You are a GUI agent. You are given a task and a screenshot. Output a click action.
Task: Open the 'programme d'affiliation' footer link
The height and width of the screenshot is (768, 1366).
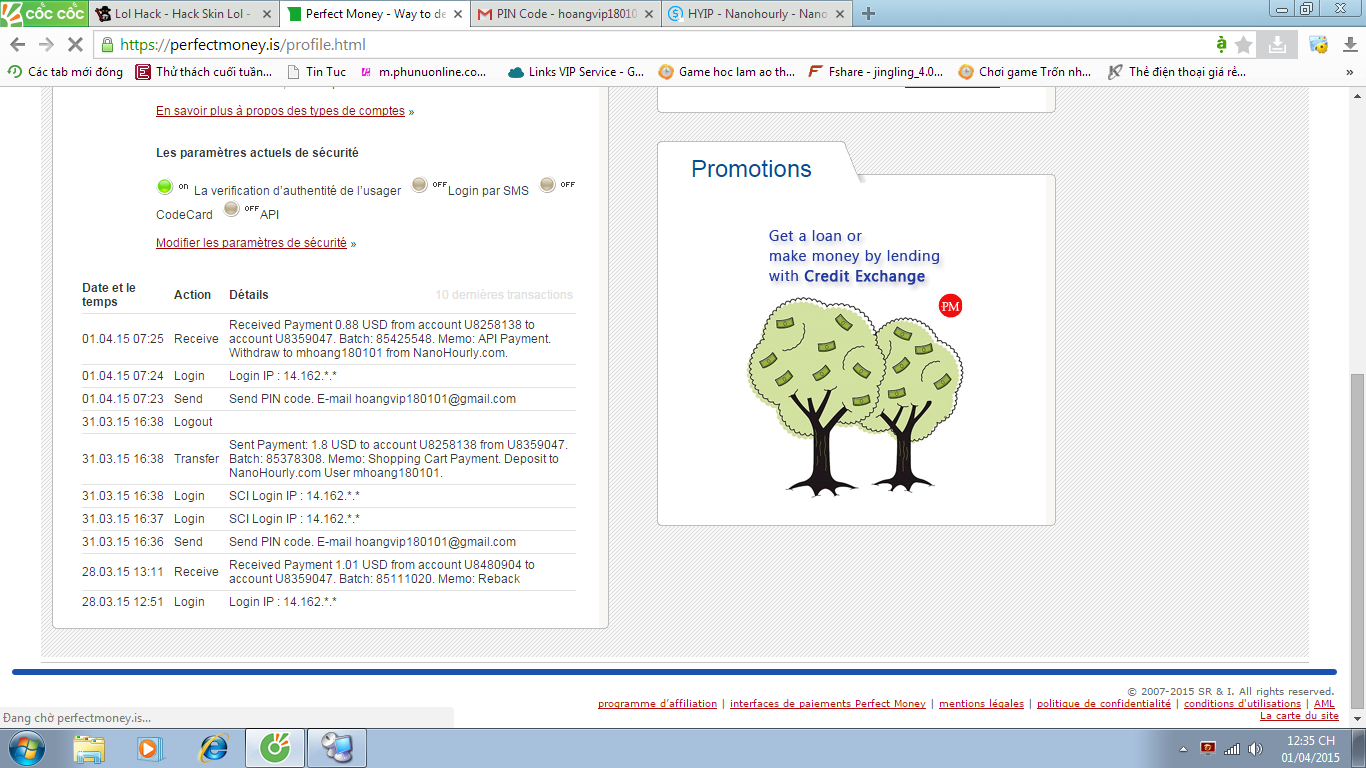(x=657, y=704)
